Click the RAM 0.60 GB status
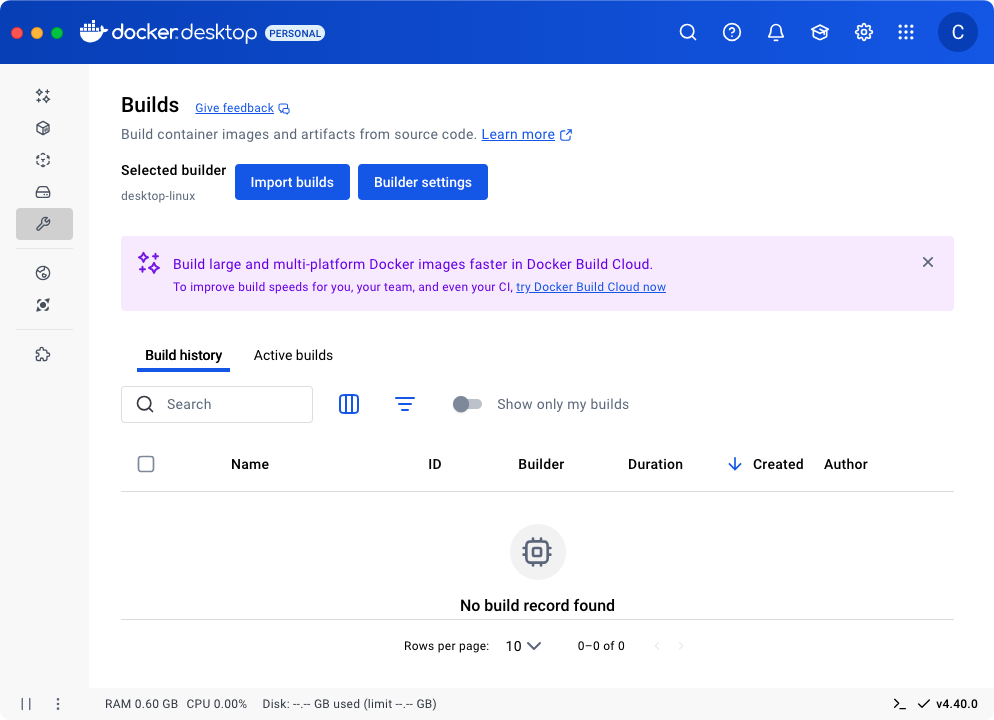Viewport: 994px width, 720px height. point(141,704)
